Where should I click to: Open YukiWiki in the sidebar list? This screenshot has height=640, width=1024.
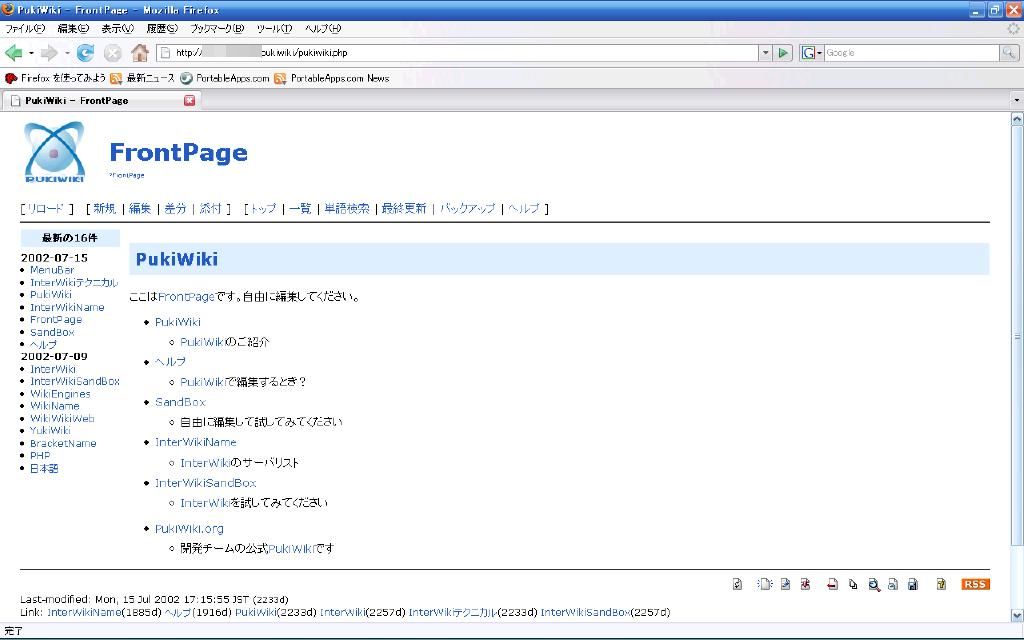coord(50,430)
